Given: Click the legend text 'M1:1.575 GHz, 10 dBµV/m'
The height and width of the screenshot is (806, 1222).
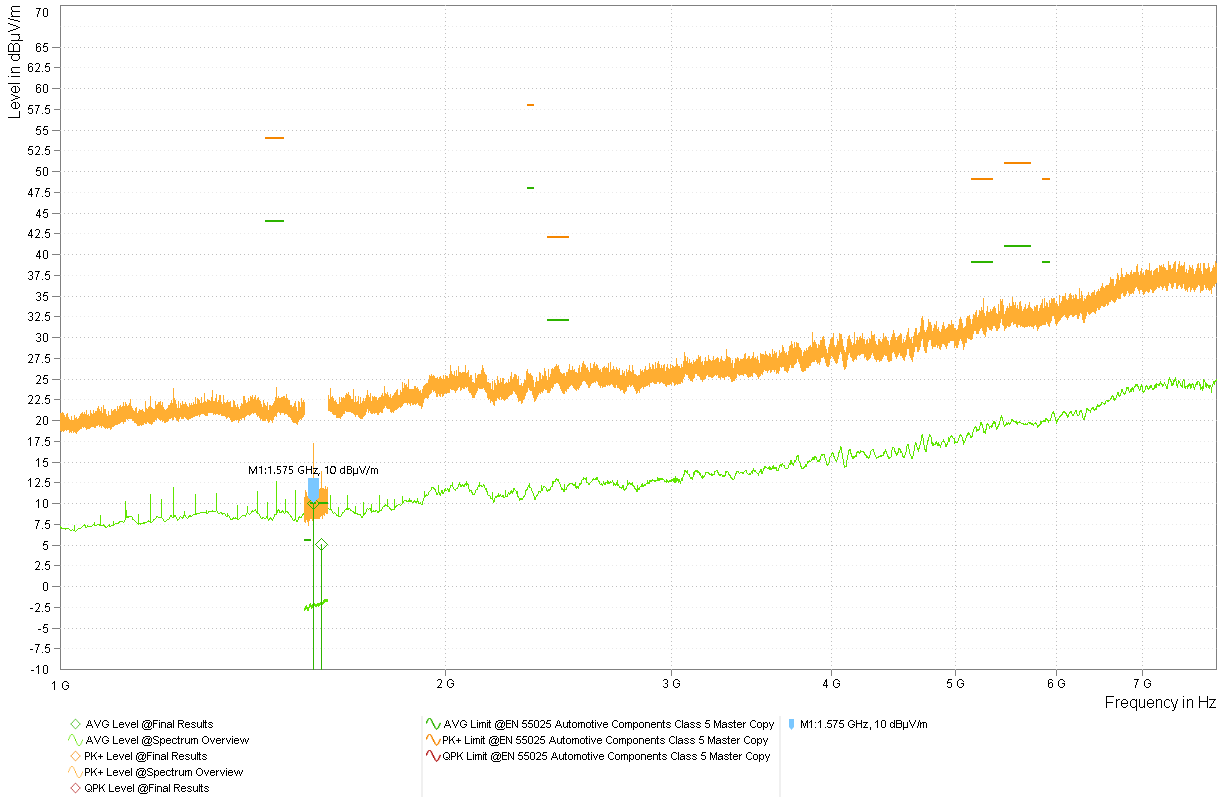Looking at the screenshot, I should click(x=864, y=724).
